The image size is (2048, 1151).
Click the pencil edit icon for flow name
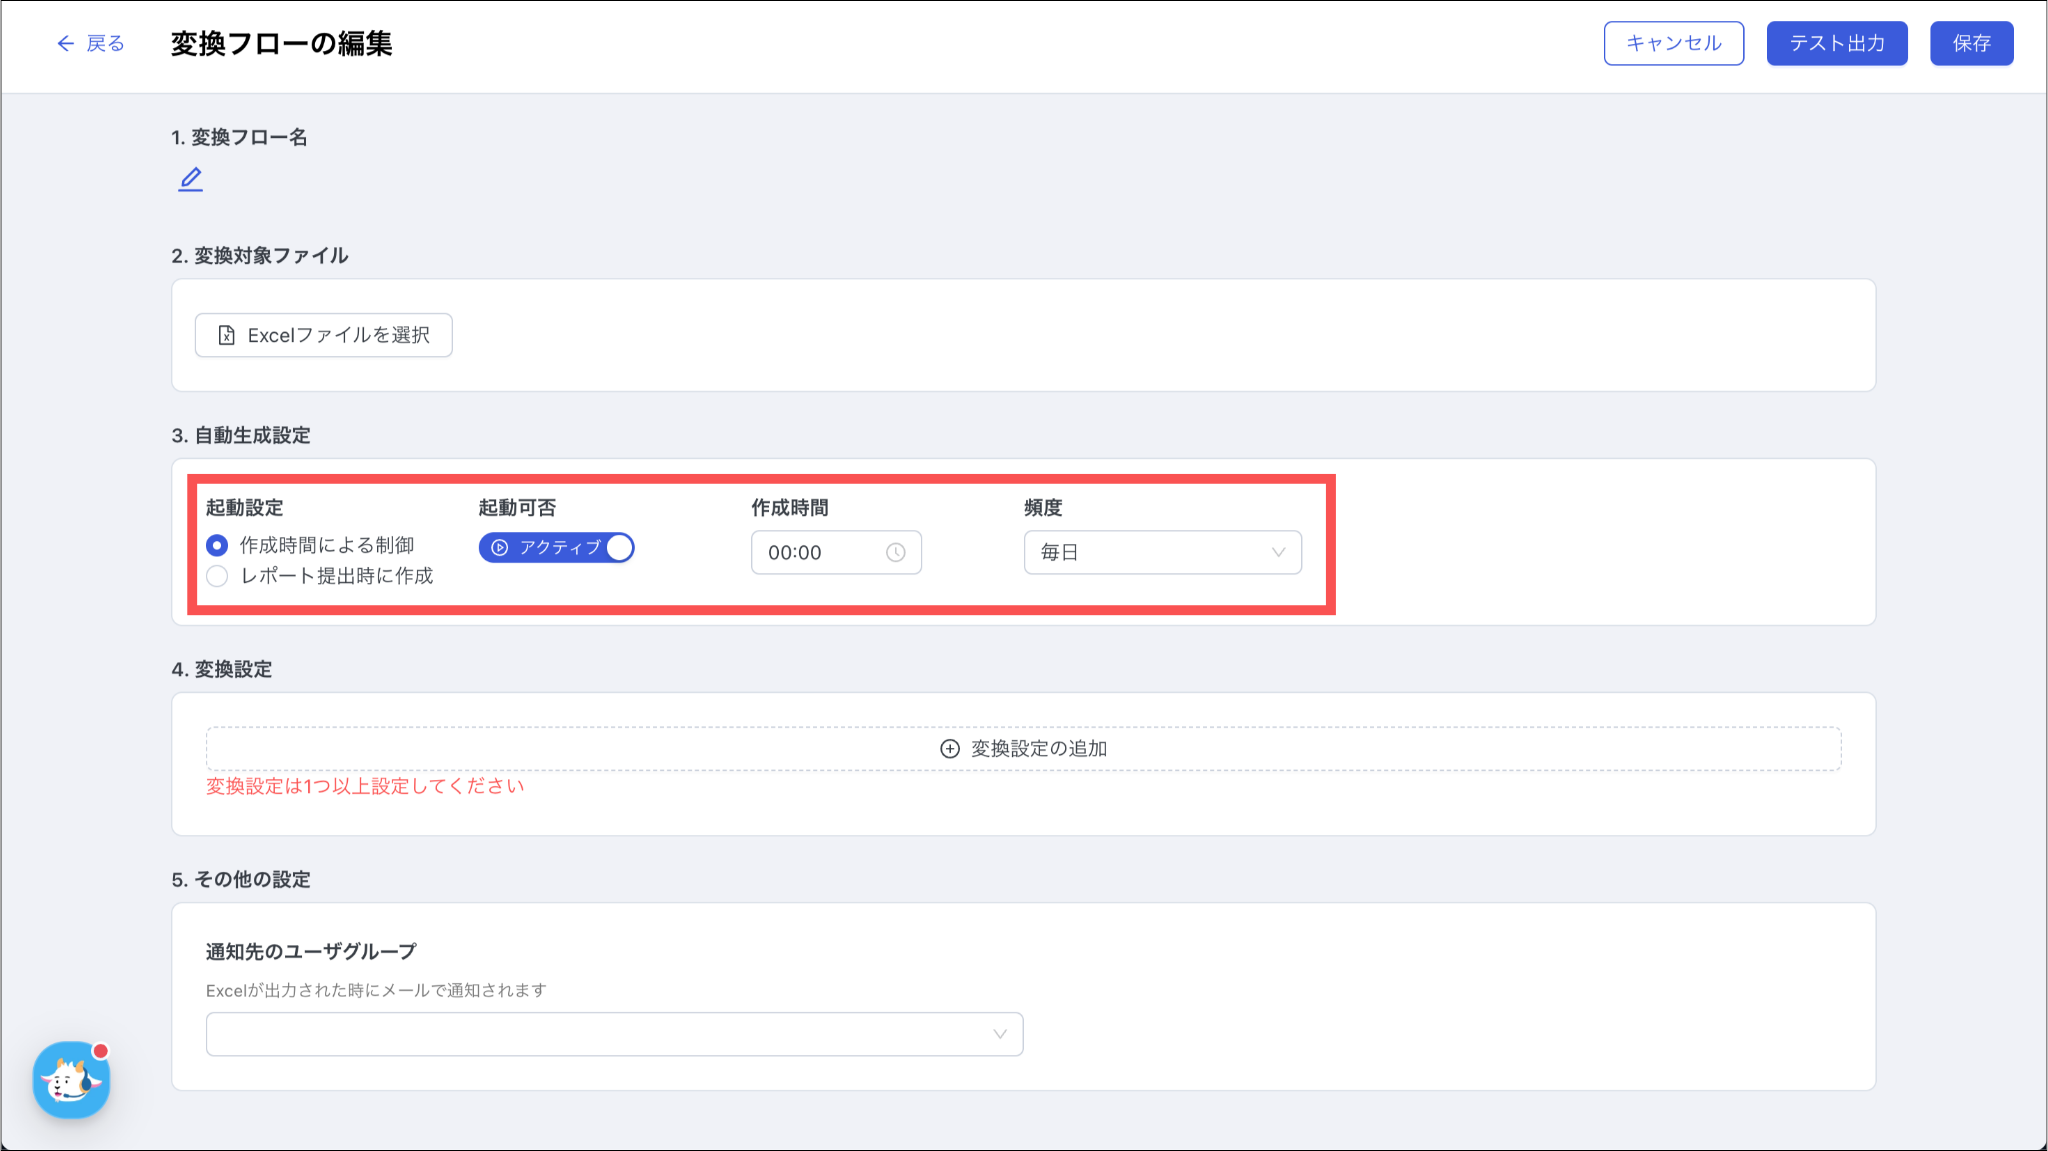coord(190,179)
